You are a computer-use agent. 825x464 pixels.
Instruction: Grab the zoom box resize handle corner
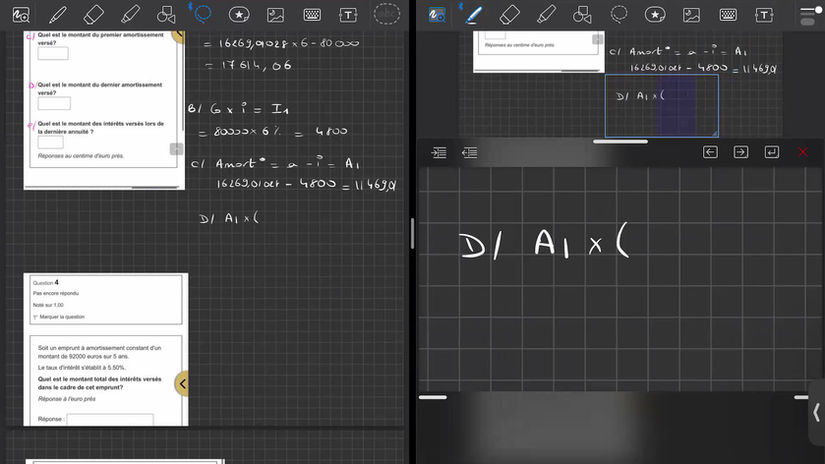(x=715, y=134)
